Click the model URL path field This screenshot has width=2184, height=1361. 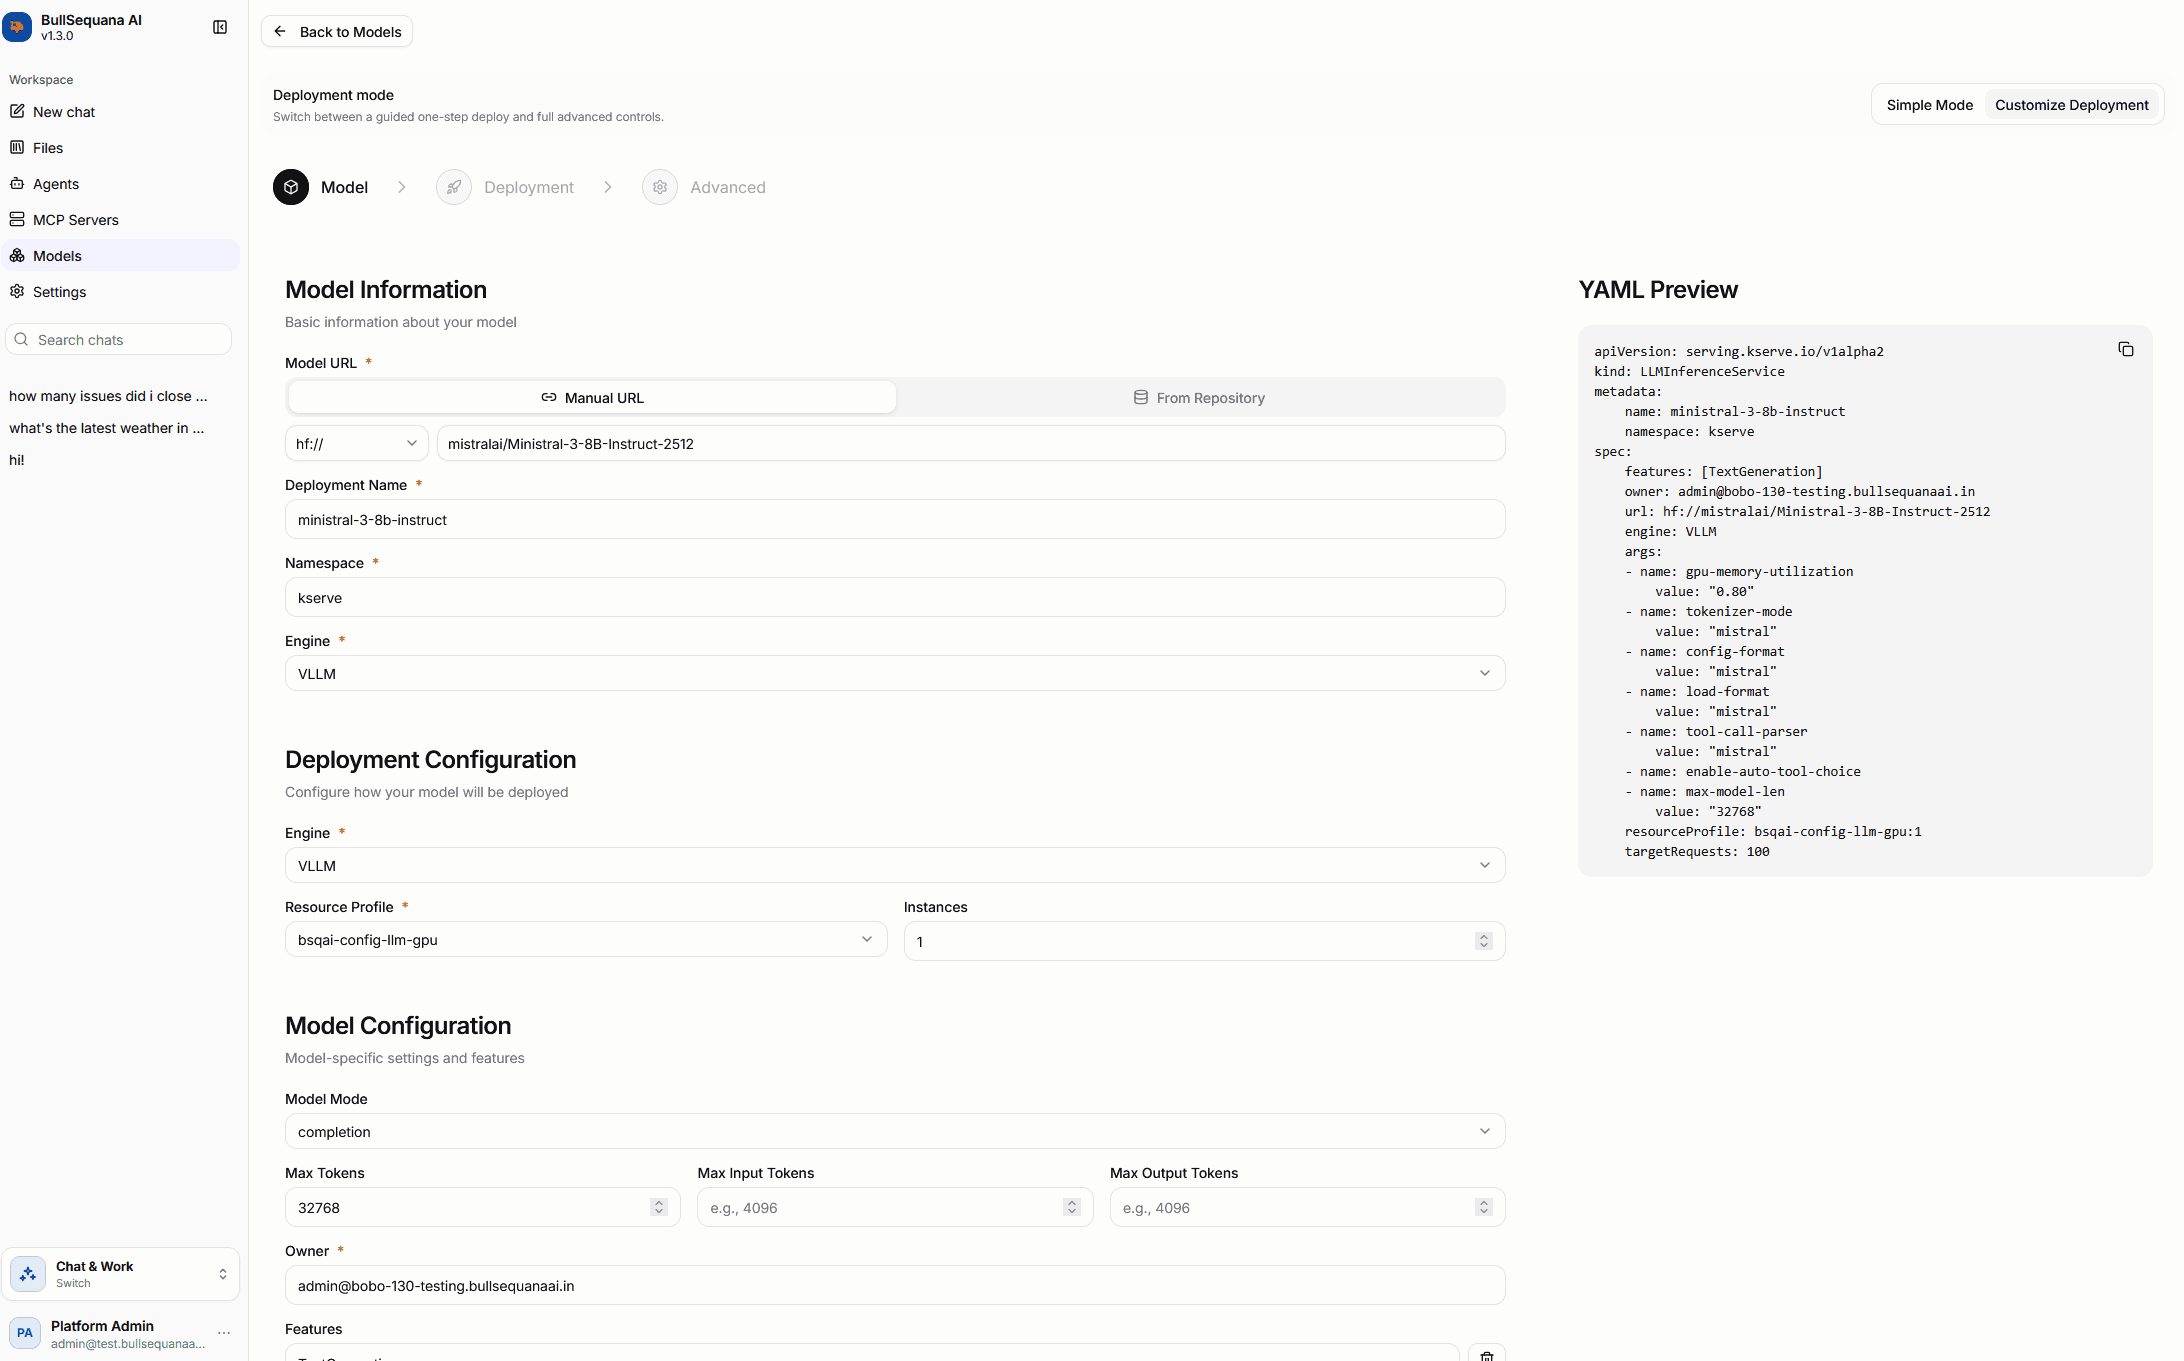(971, 444)
